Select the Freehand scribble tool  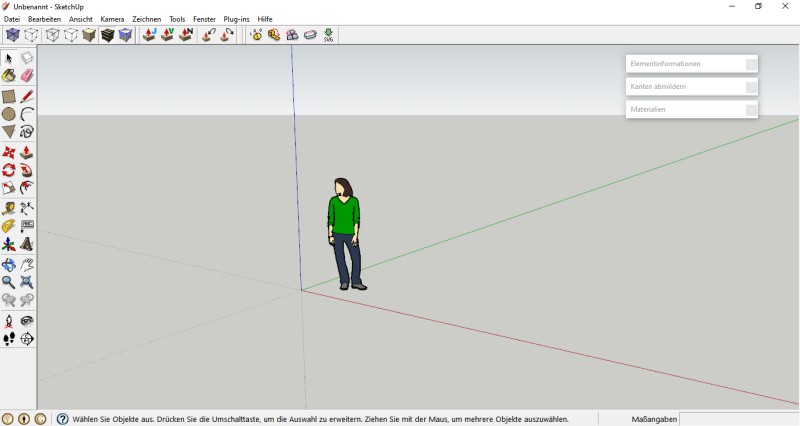pos(27,132)
